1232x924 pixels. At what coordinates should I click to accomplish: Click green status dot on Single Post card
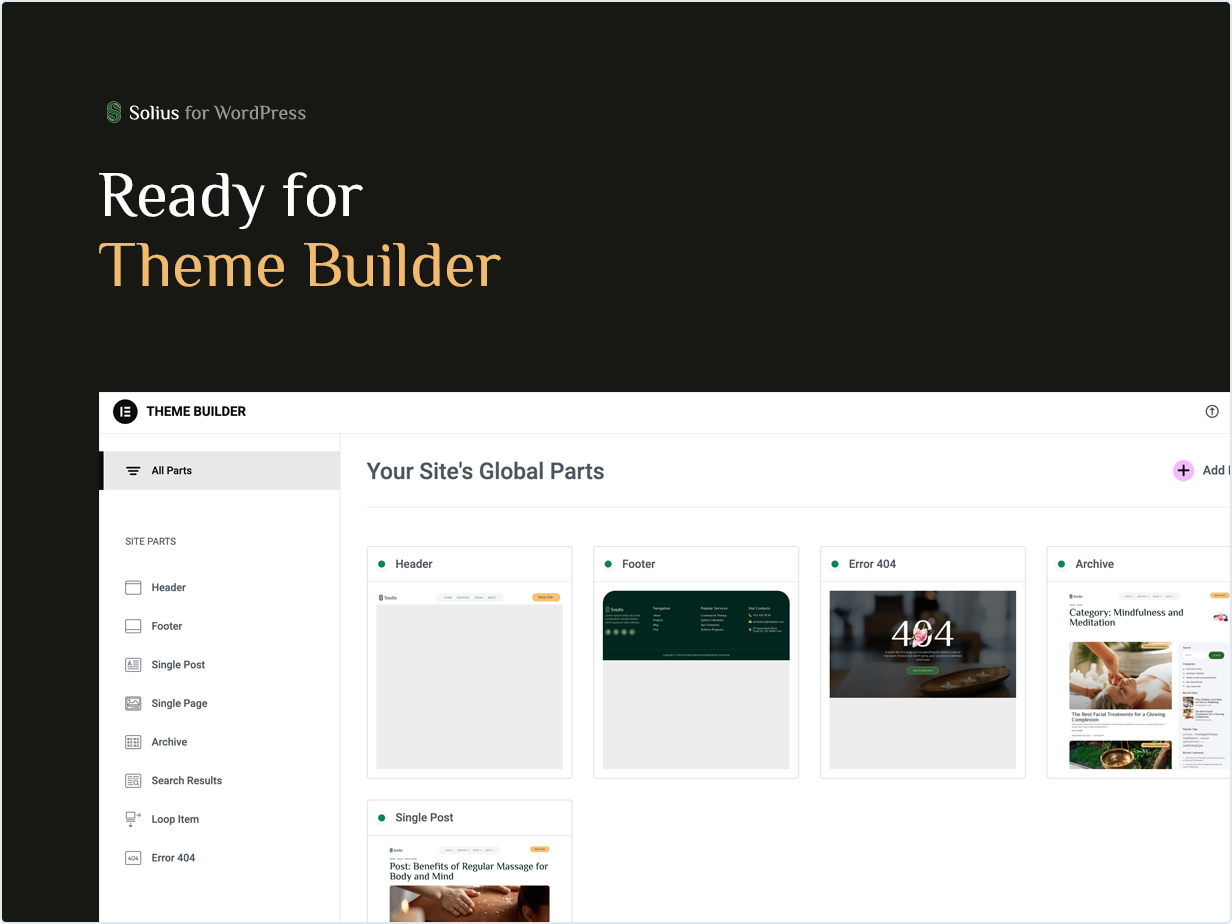382,818
